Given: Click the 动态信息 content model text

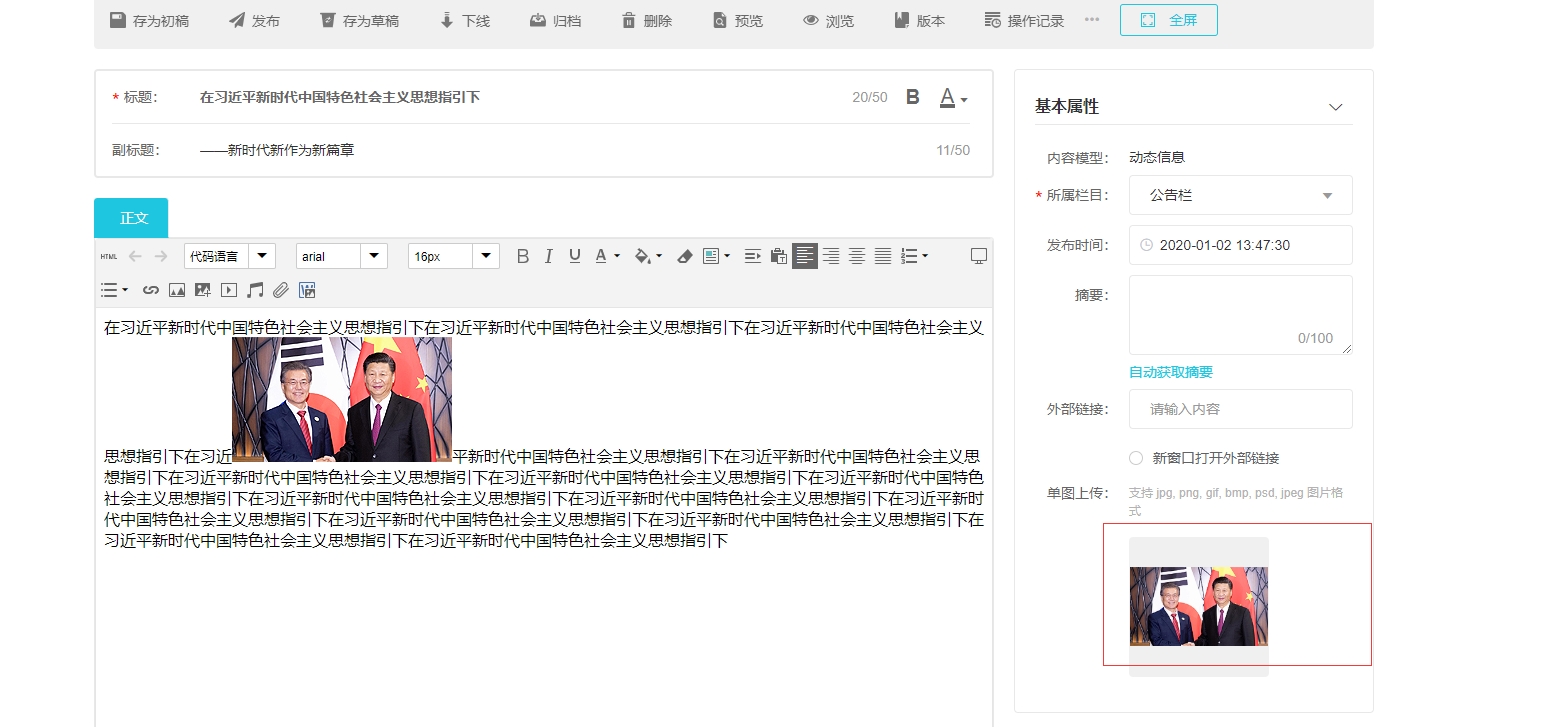Looking at the screenshot, I should point(1157,157).
